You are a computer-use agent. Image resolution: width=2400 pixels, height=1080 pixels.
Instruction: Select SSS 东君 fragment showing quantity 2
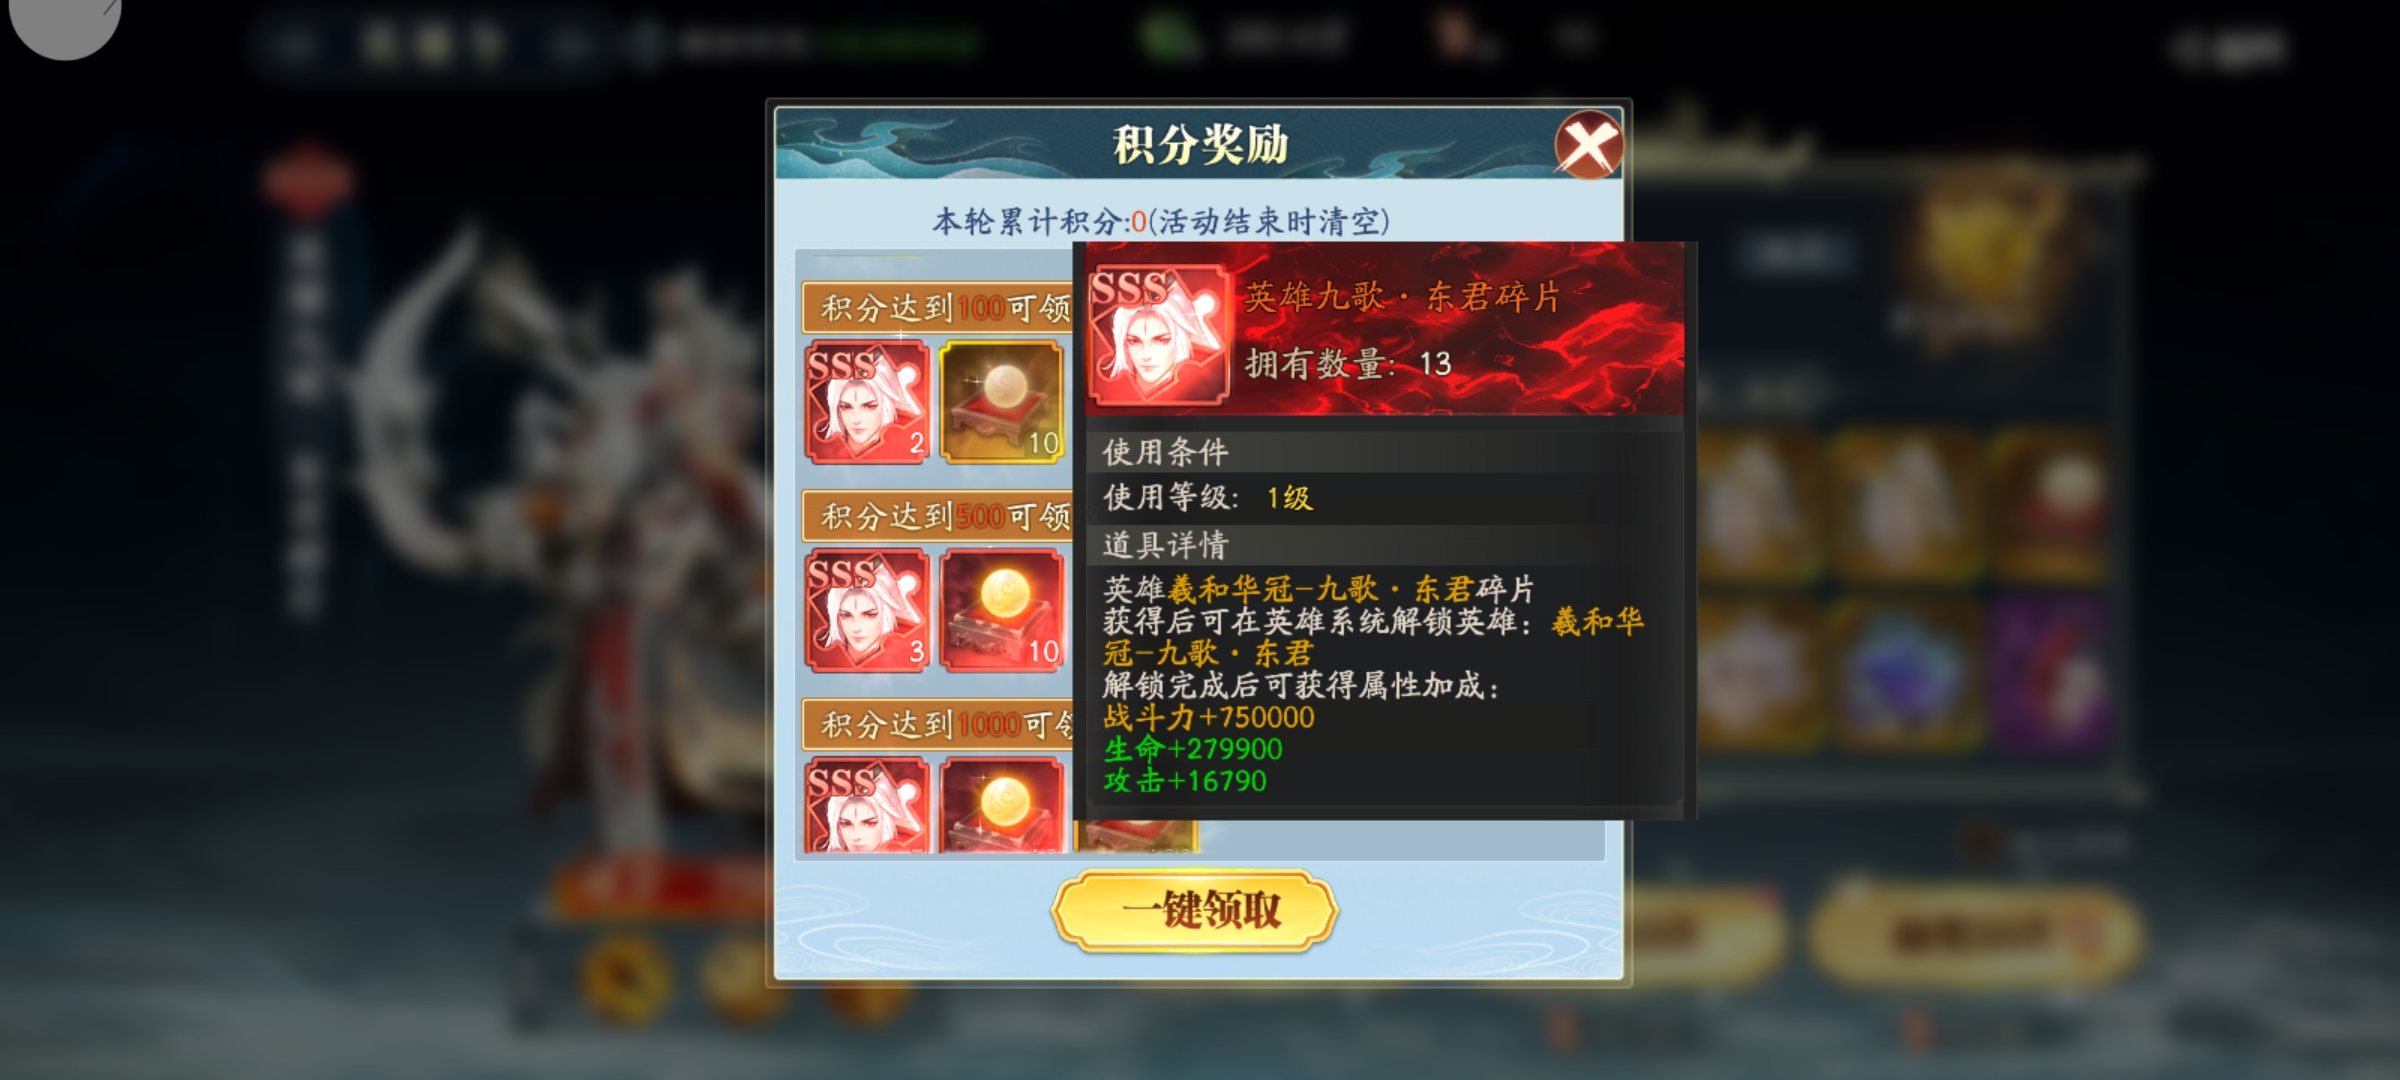[x=867, y=402]
